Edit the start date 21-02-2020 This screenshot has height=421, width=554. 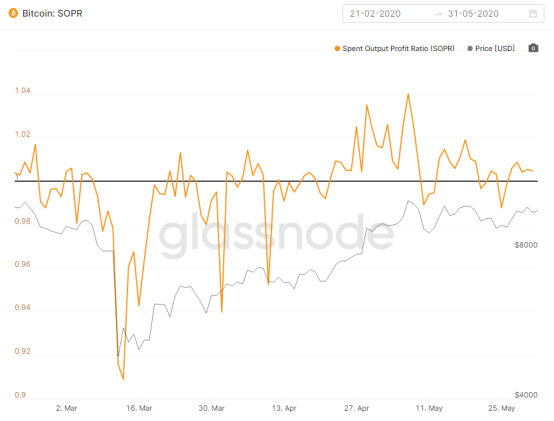click(x=375, y=14)
